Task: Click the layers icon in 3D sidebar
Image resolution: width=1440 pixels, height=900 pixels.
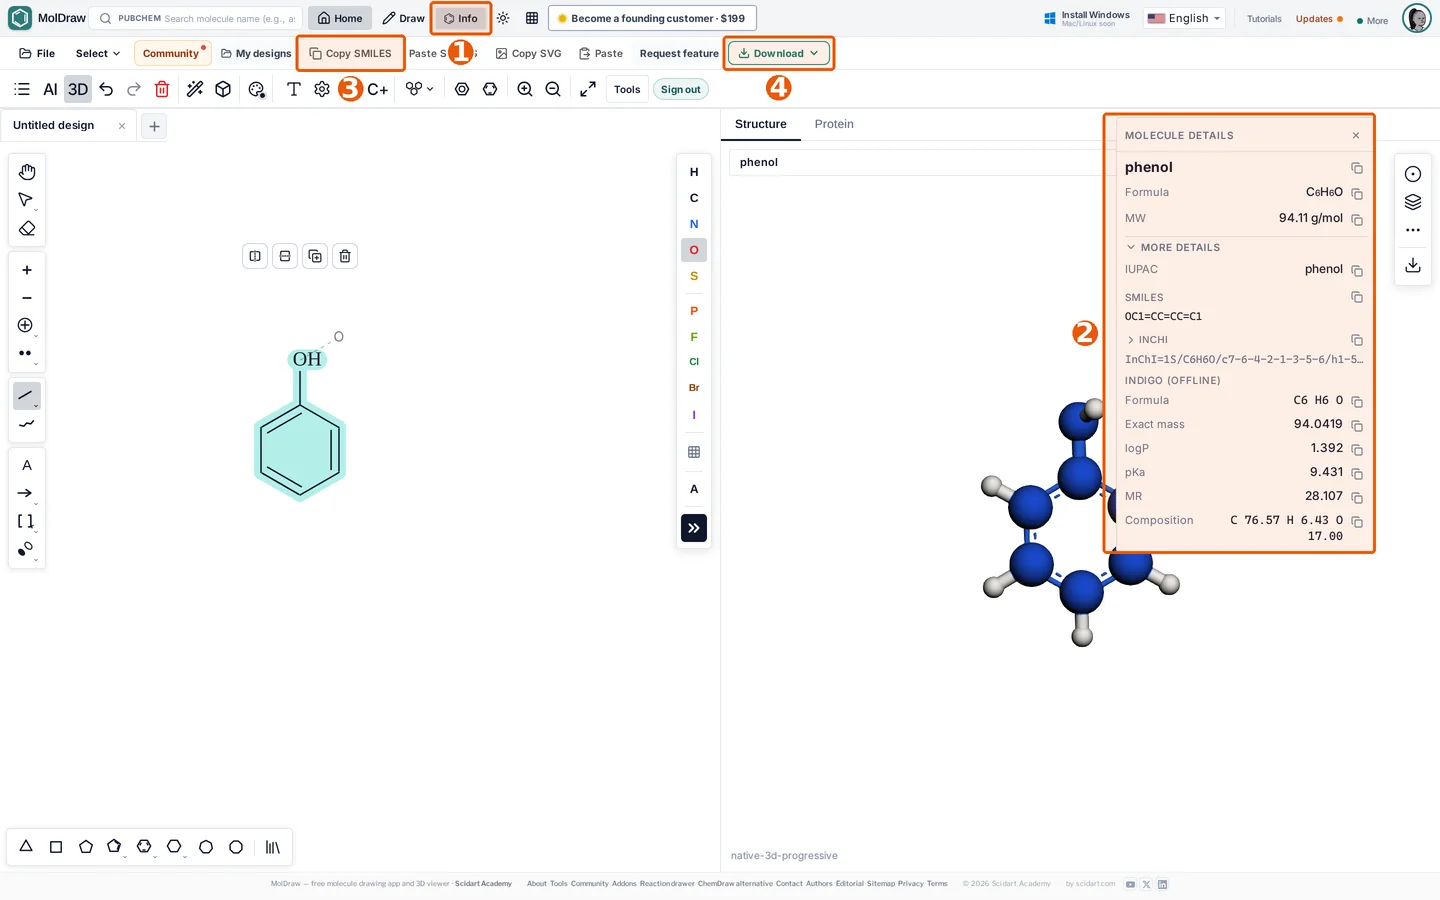Action: pos(1413,202)
